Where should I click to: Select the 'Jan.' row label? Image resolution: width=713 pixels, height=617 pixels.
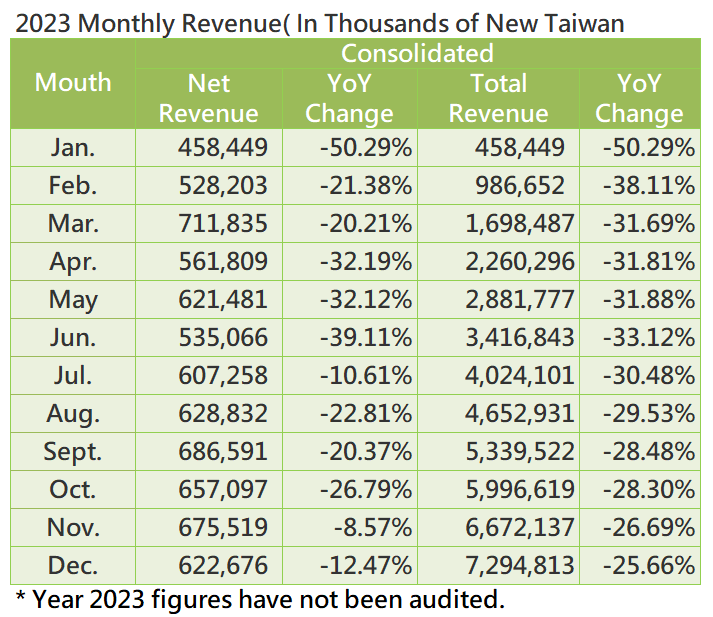(73, 148)
